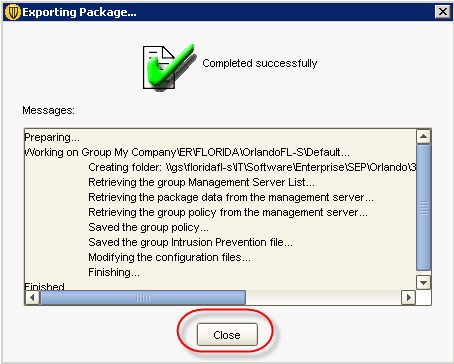Select the "Modifying the configuration files" line
The image size is (454, 364).
pos(169,257)
